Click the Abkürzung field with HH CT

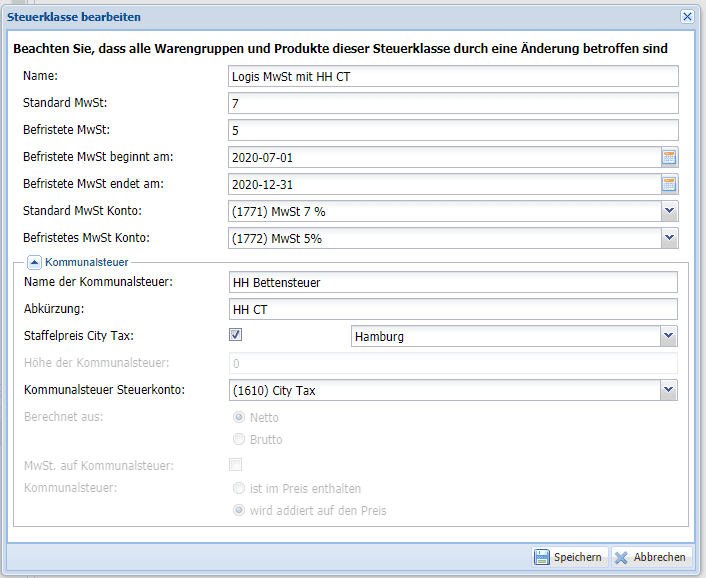tap(453, 309)
